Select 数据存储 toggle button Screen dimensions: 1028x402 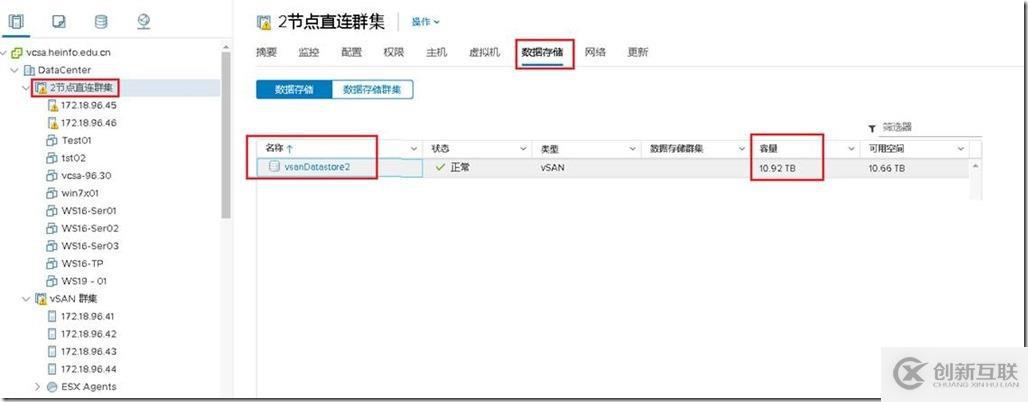click(294, 90)
